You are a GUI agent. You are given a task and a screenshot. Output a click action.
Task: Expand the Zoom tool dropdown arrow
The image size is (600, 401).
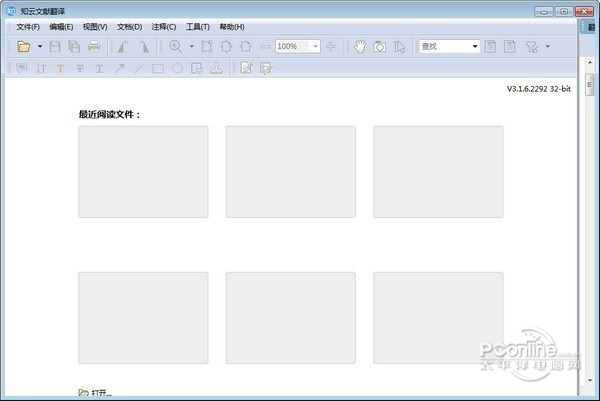192,47
